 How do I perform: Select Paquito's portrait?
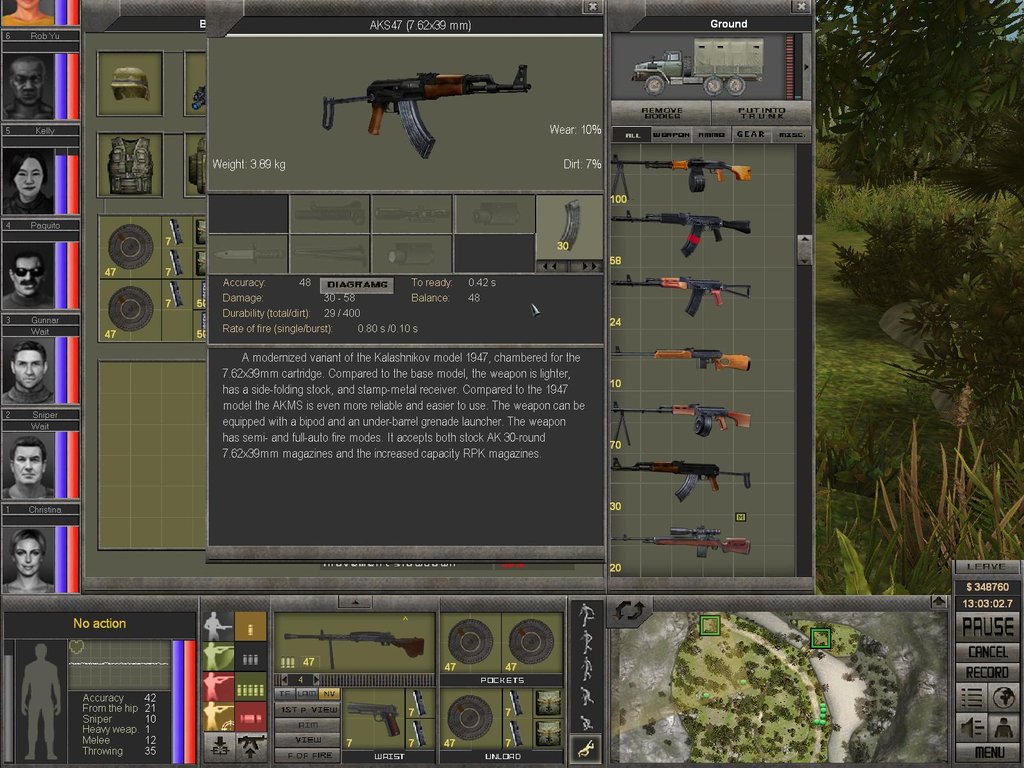(x=29, y=276)
